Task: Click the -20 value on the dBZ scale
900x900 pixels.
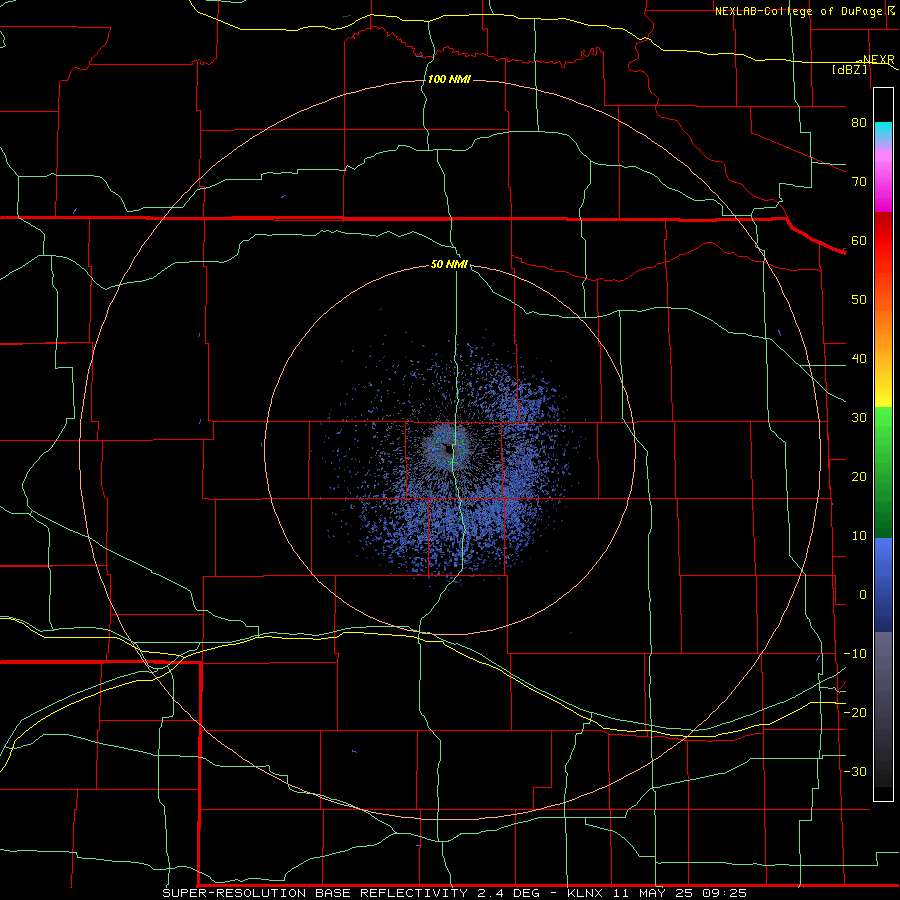Action: click(x=855, y=712)
